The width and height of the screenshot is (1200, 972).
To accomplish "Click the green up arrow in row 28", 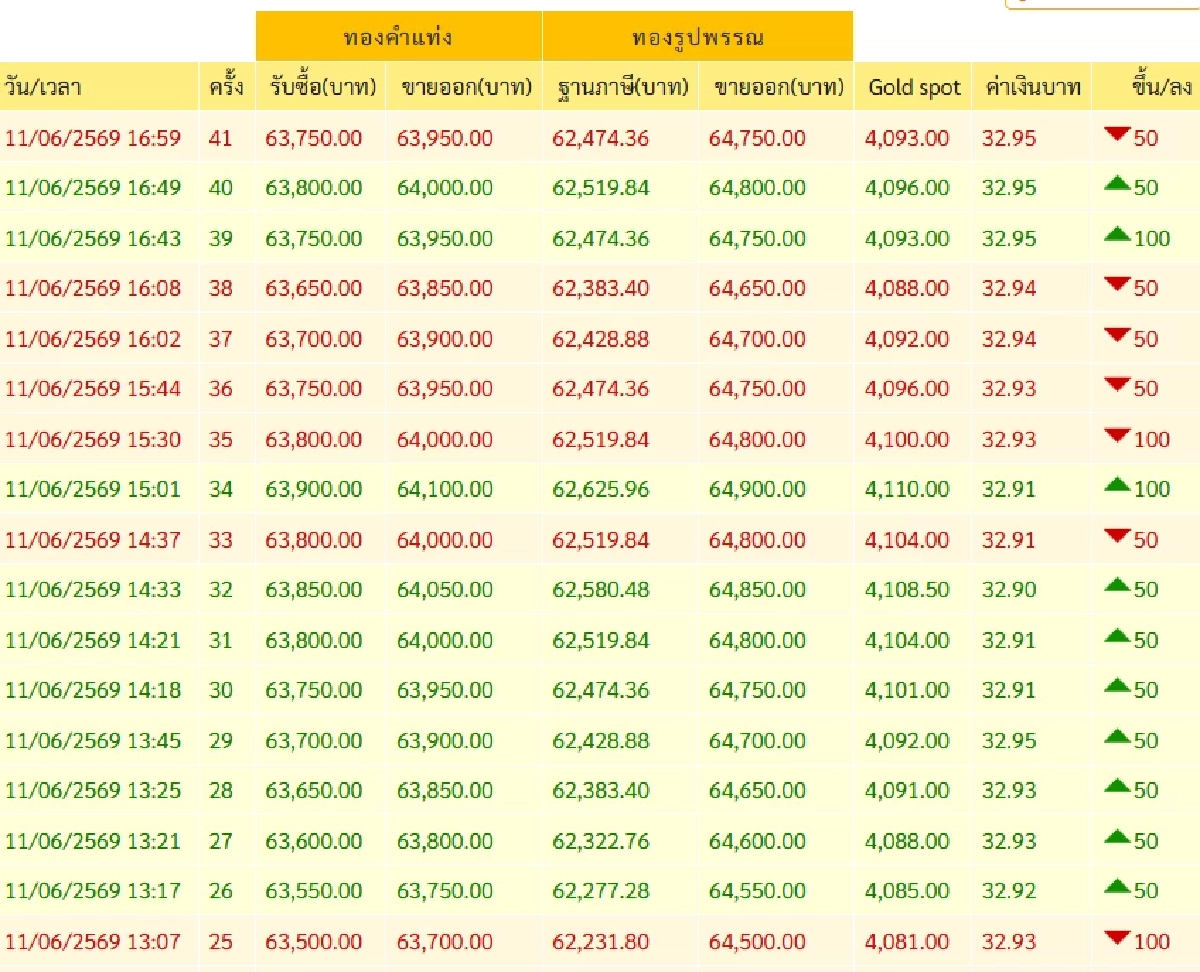I will pos(1117,787).
